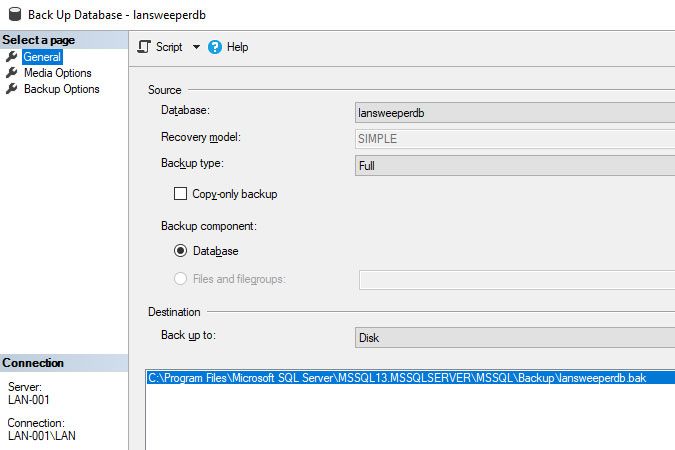Click the wrench icon beside Media Options
The height and width of the screenshot is (450, 675).
pyautogui.click(x=12, y=73)
